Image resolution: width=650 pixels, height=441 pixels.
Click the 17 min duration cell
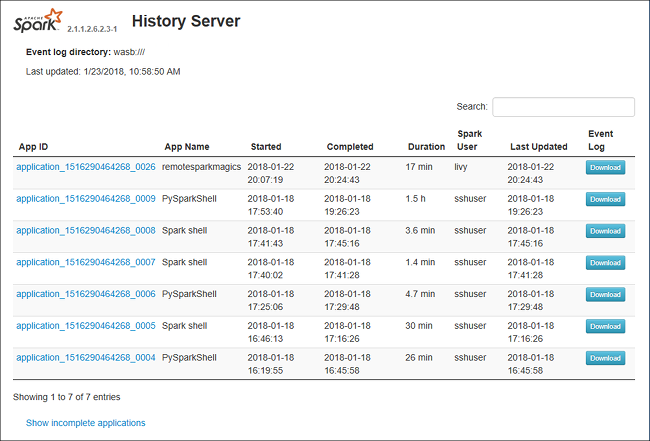click(419, 167)
